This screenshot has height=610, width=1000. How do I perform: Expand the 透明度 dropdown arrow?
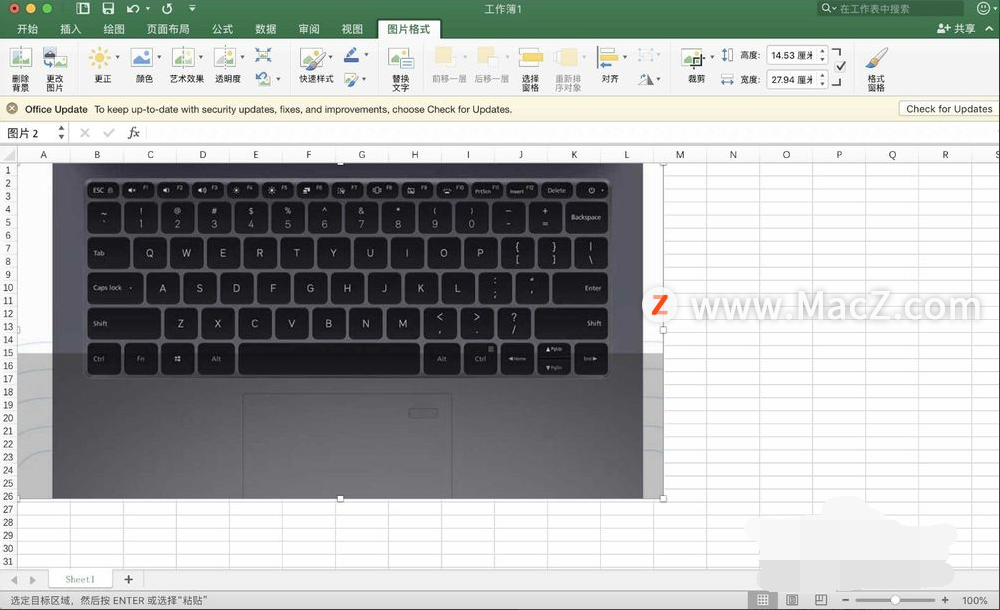[x=242, y=57]
